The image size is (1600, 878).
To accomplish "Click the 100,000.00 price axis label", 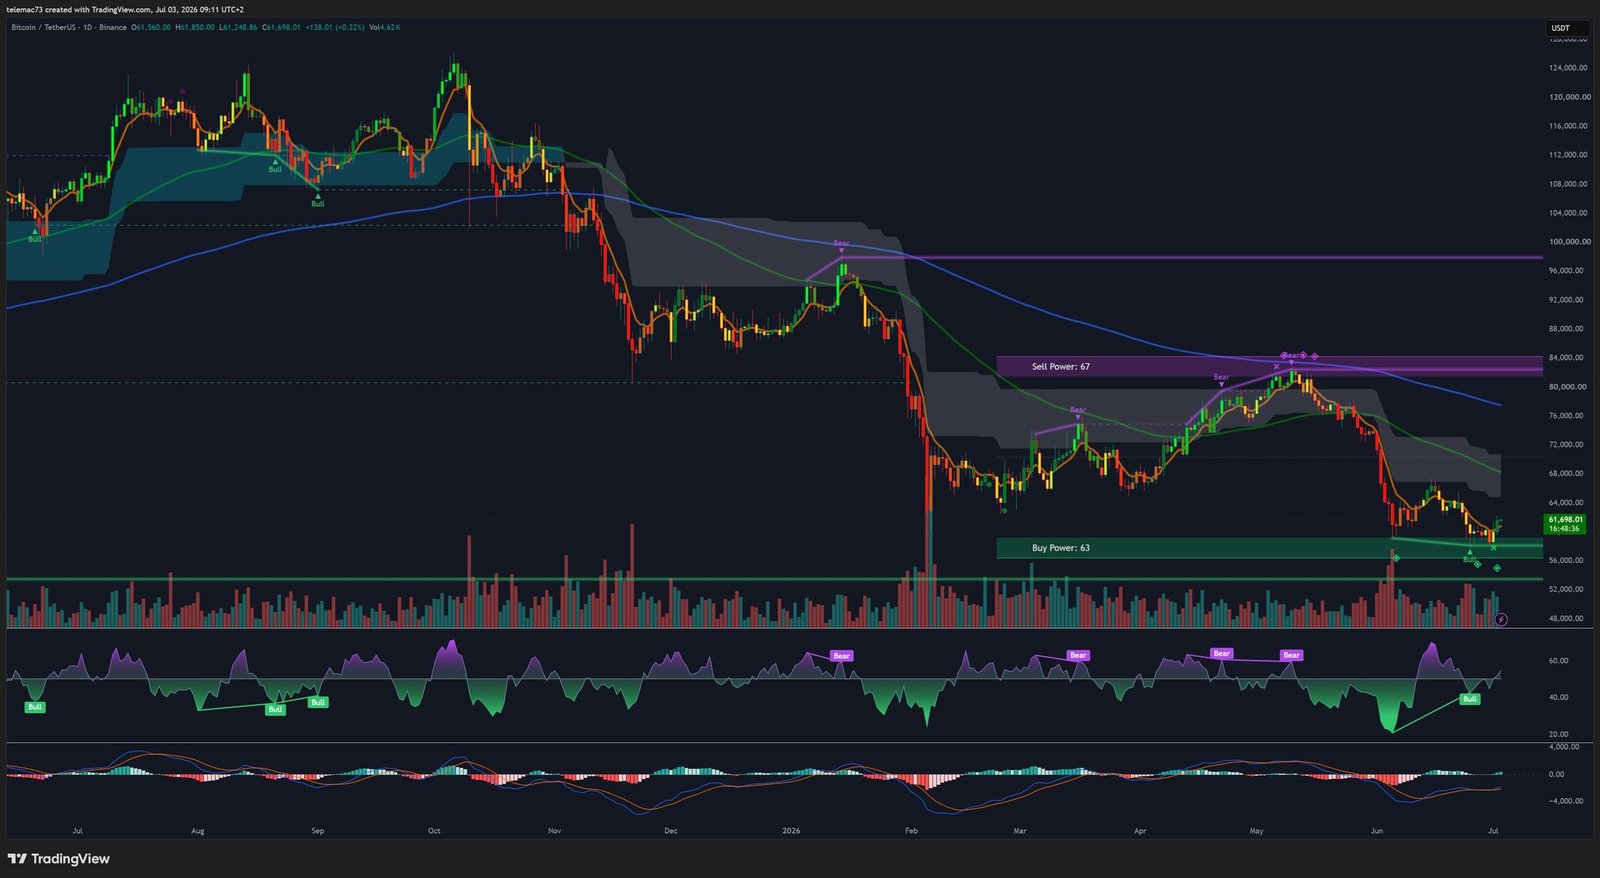I will coord(1568,242).
